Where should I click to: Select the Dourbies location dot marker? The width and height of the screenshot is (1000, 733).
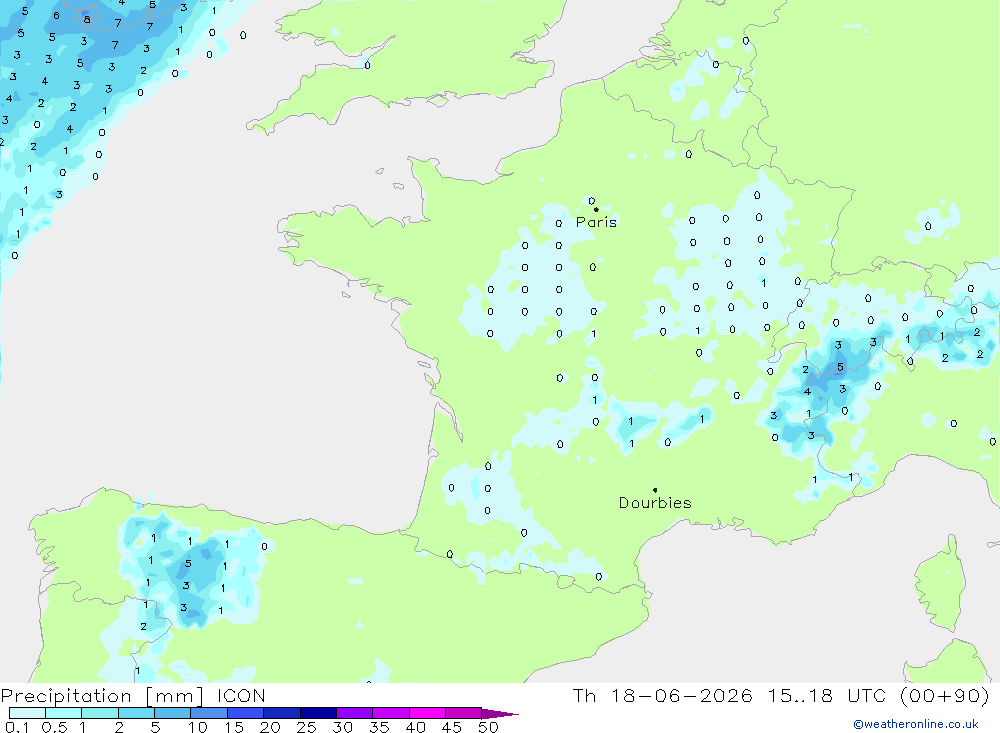coord(655,490)
